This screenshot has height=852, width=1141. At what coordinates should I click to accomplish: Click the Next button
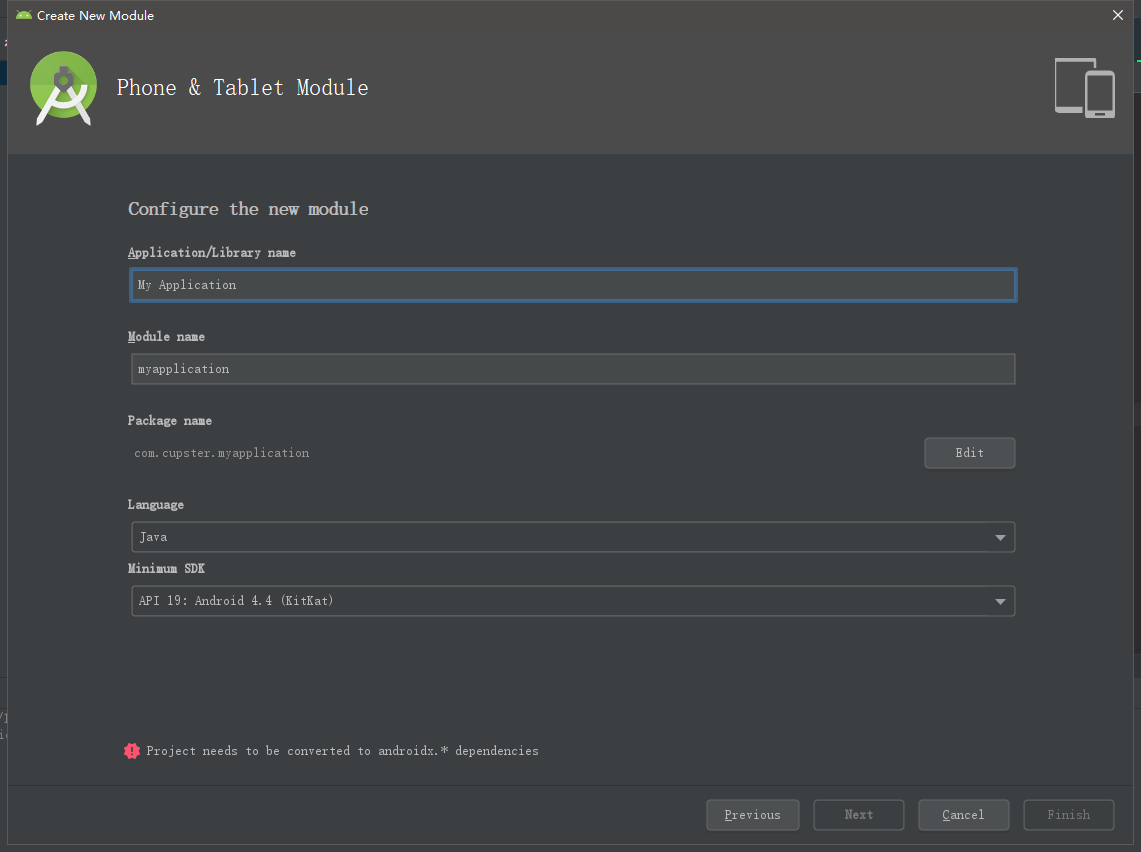pos(859,815)
